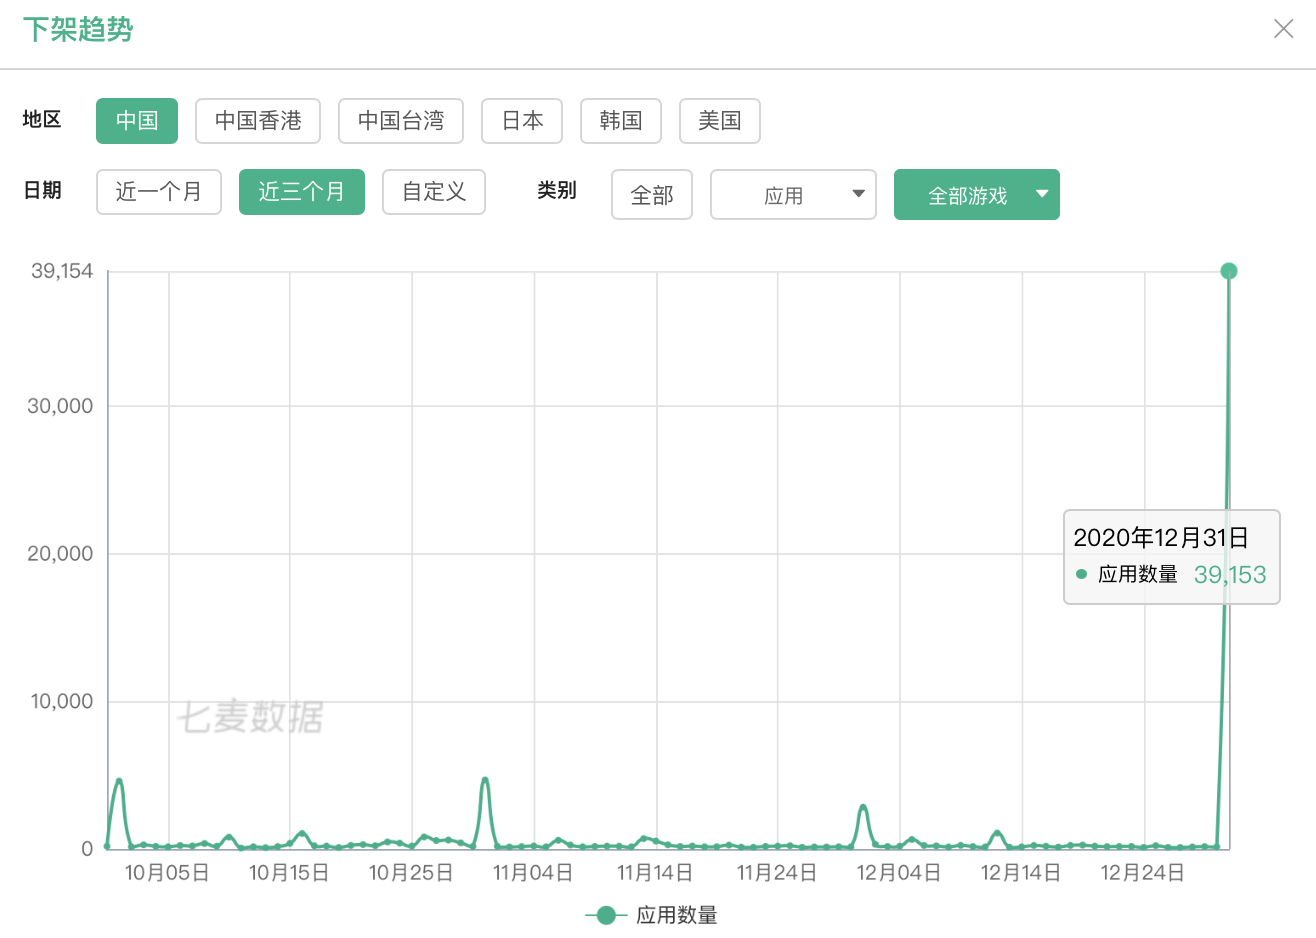Click the spike just before 11月04日

click(x=485, y=779)
